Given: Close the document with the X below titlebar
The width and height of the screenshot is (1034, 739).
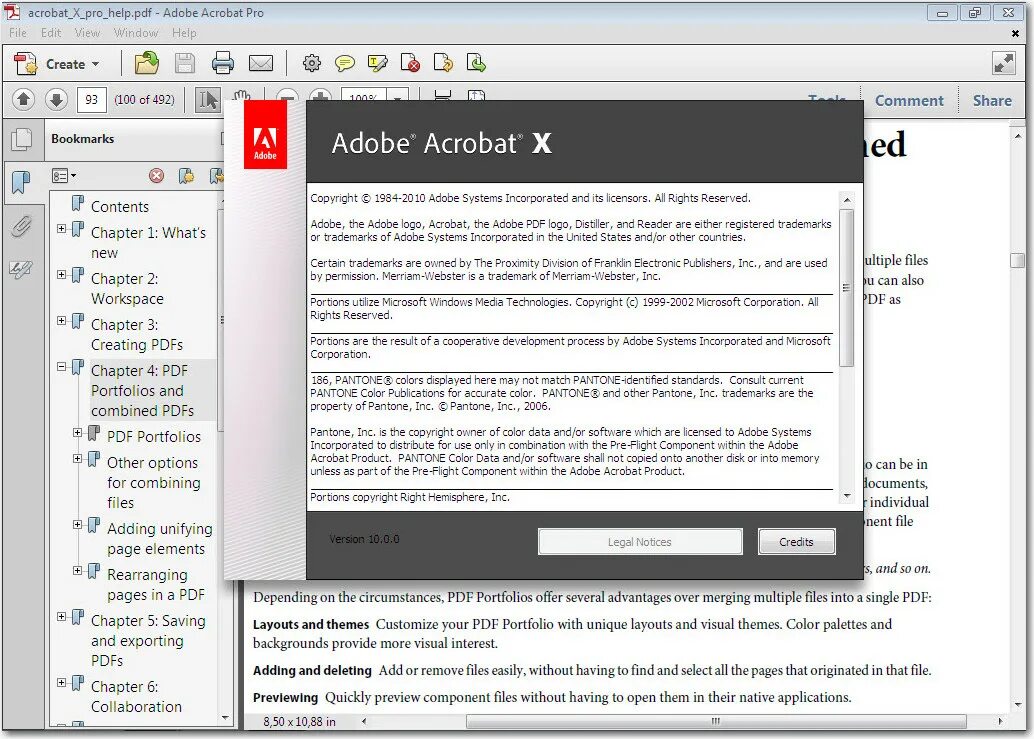Looking at the screenshot, I should pos(1016,33).
